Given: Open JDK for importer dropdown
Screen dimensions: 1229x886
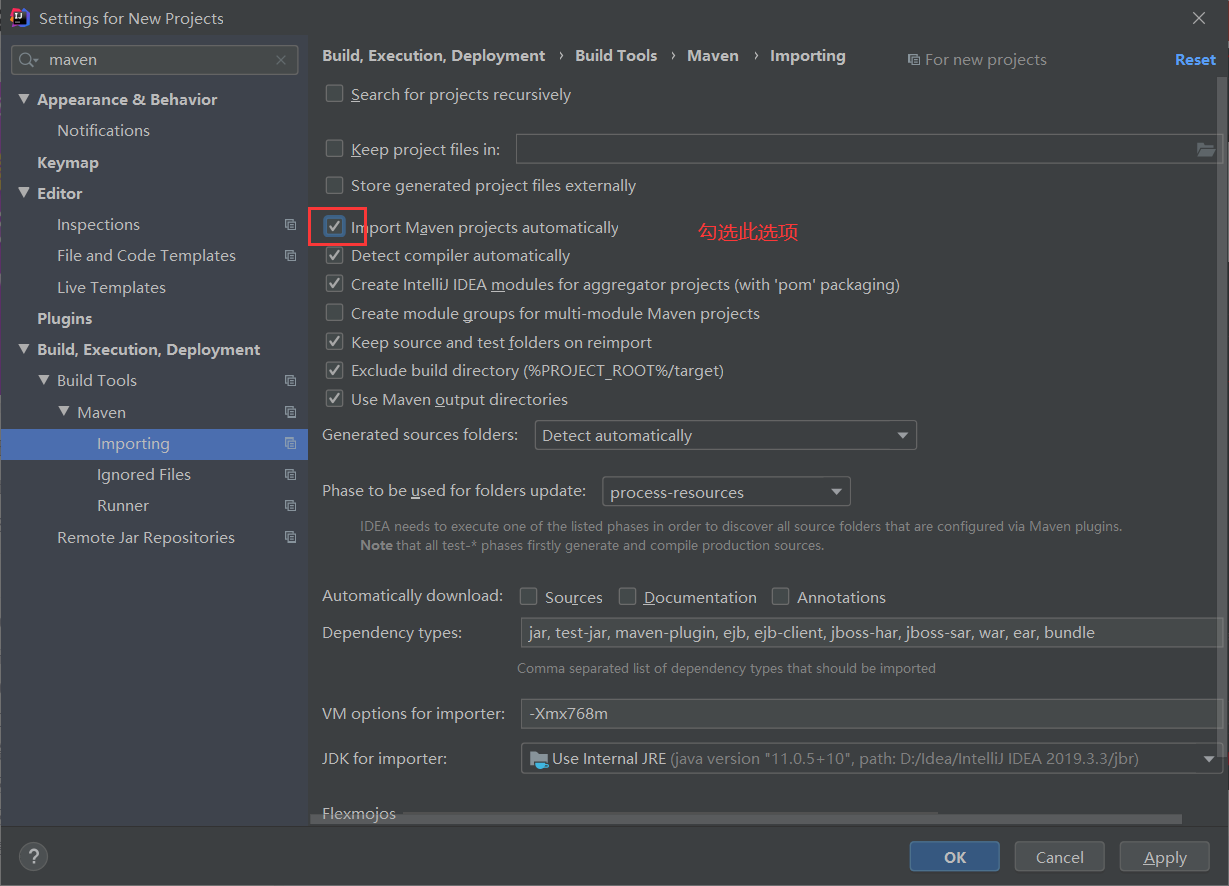Looking at the screenshot, I should pyautogui.click(x=871, y=759).
